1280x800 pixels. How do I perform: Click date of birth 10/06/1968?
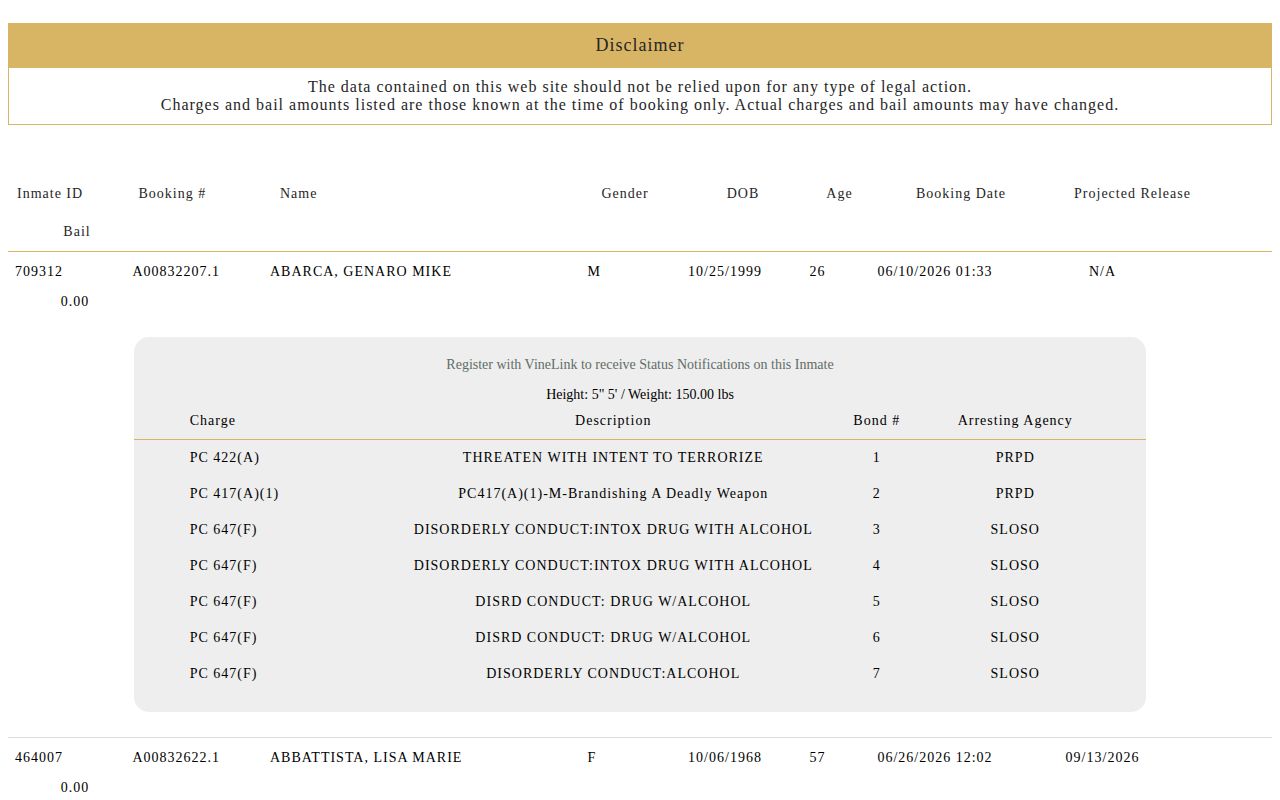click(725, 757)
